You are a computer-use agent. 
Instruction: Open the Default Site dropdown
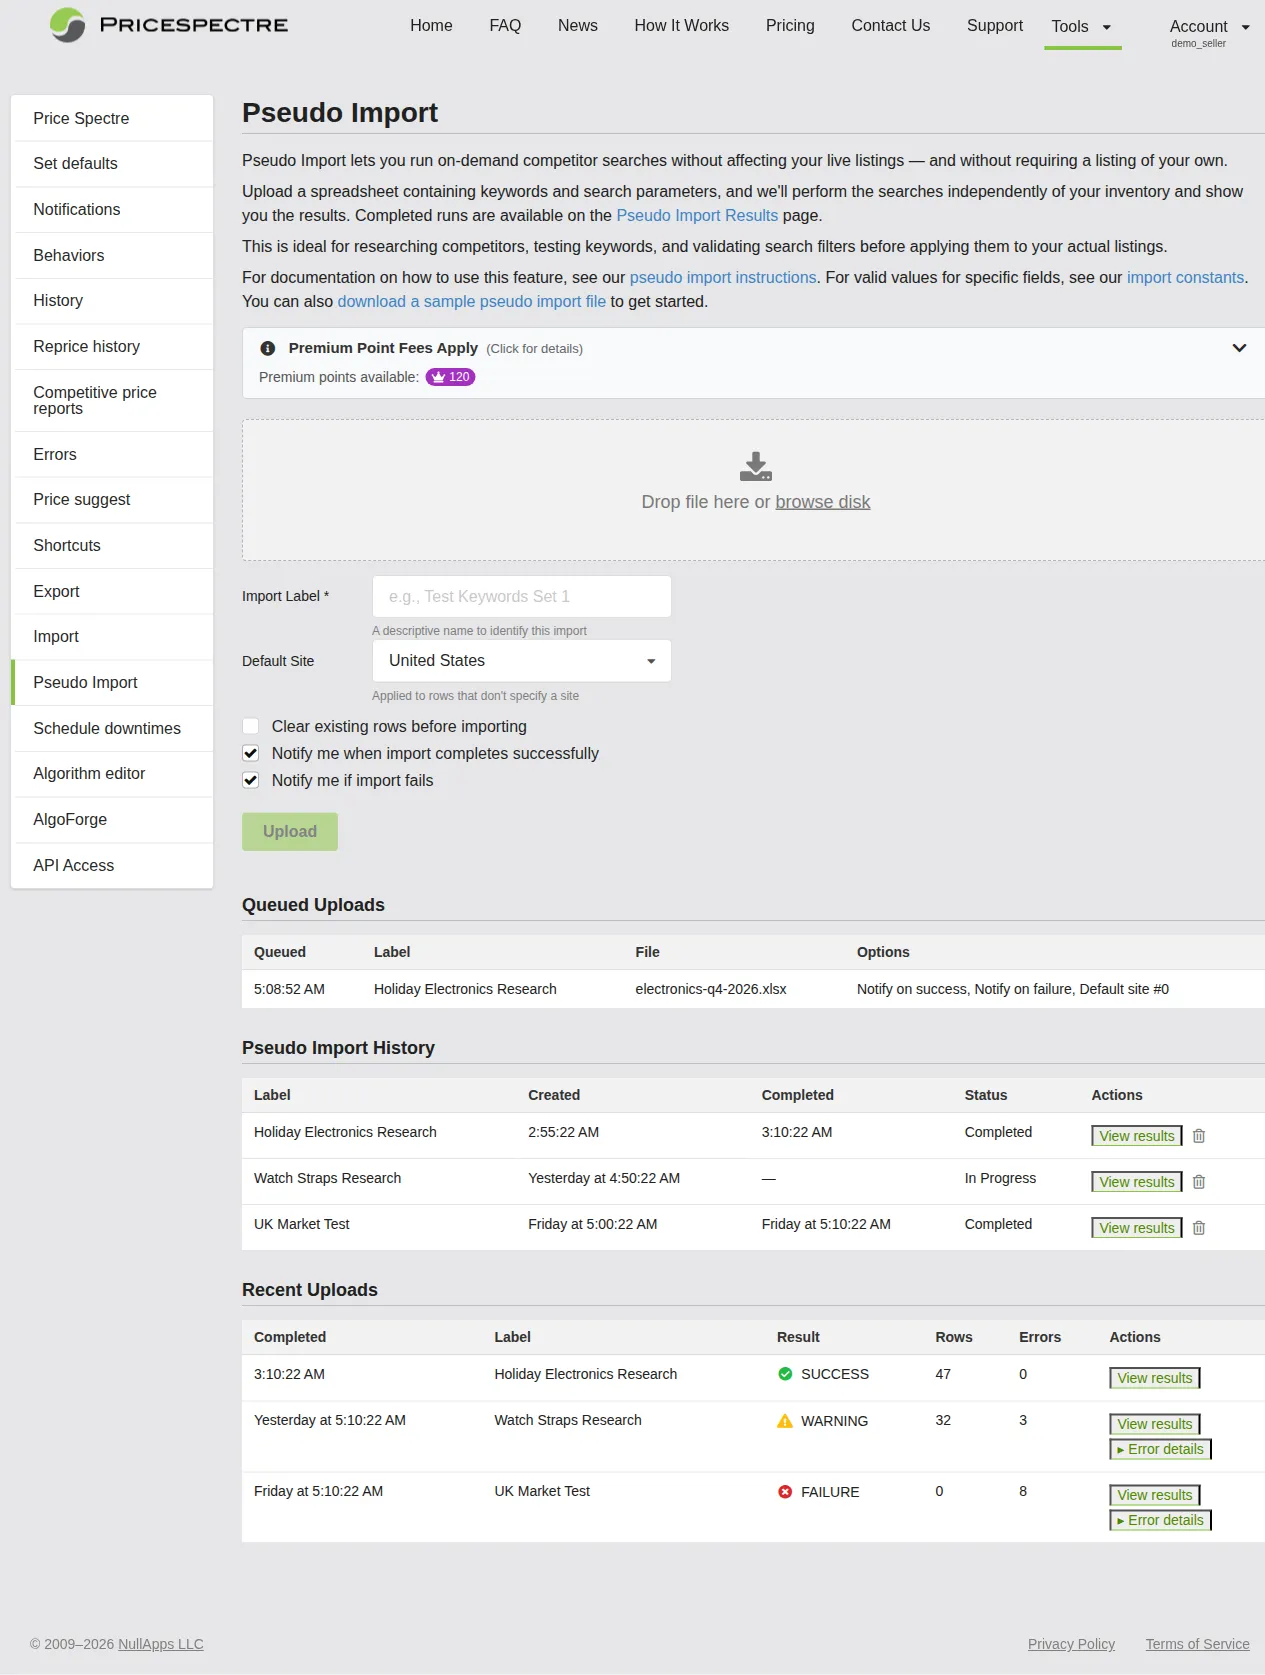[521, 661]
